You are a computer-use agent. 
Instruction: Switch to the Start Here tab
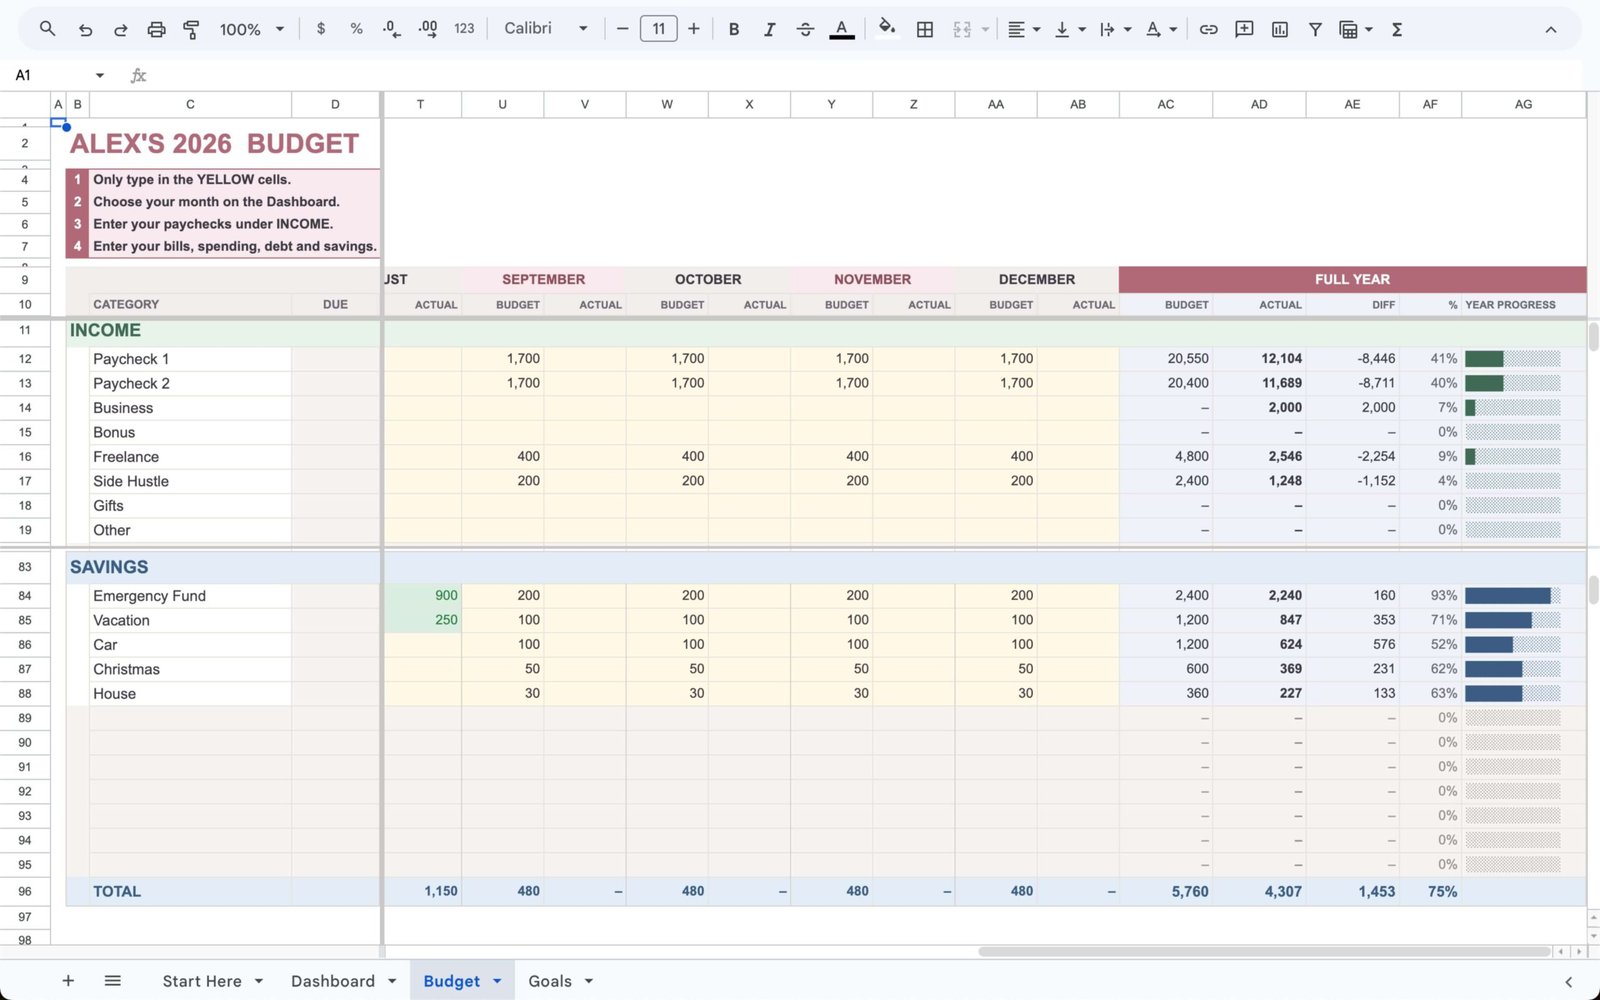pyautogui.click(x=202, y=981)
